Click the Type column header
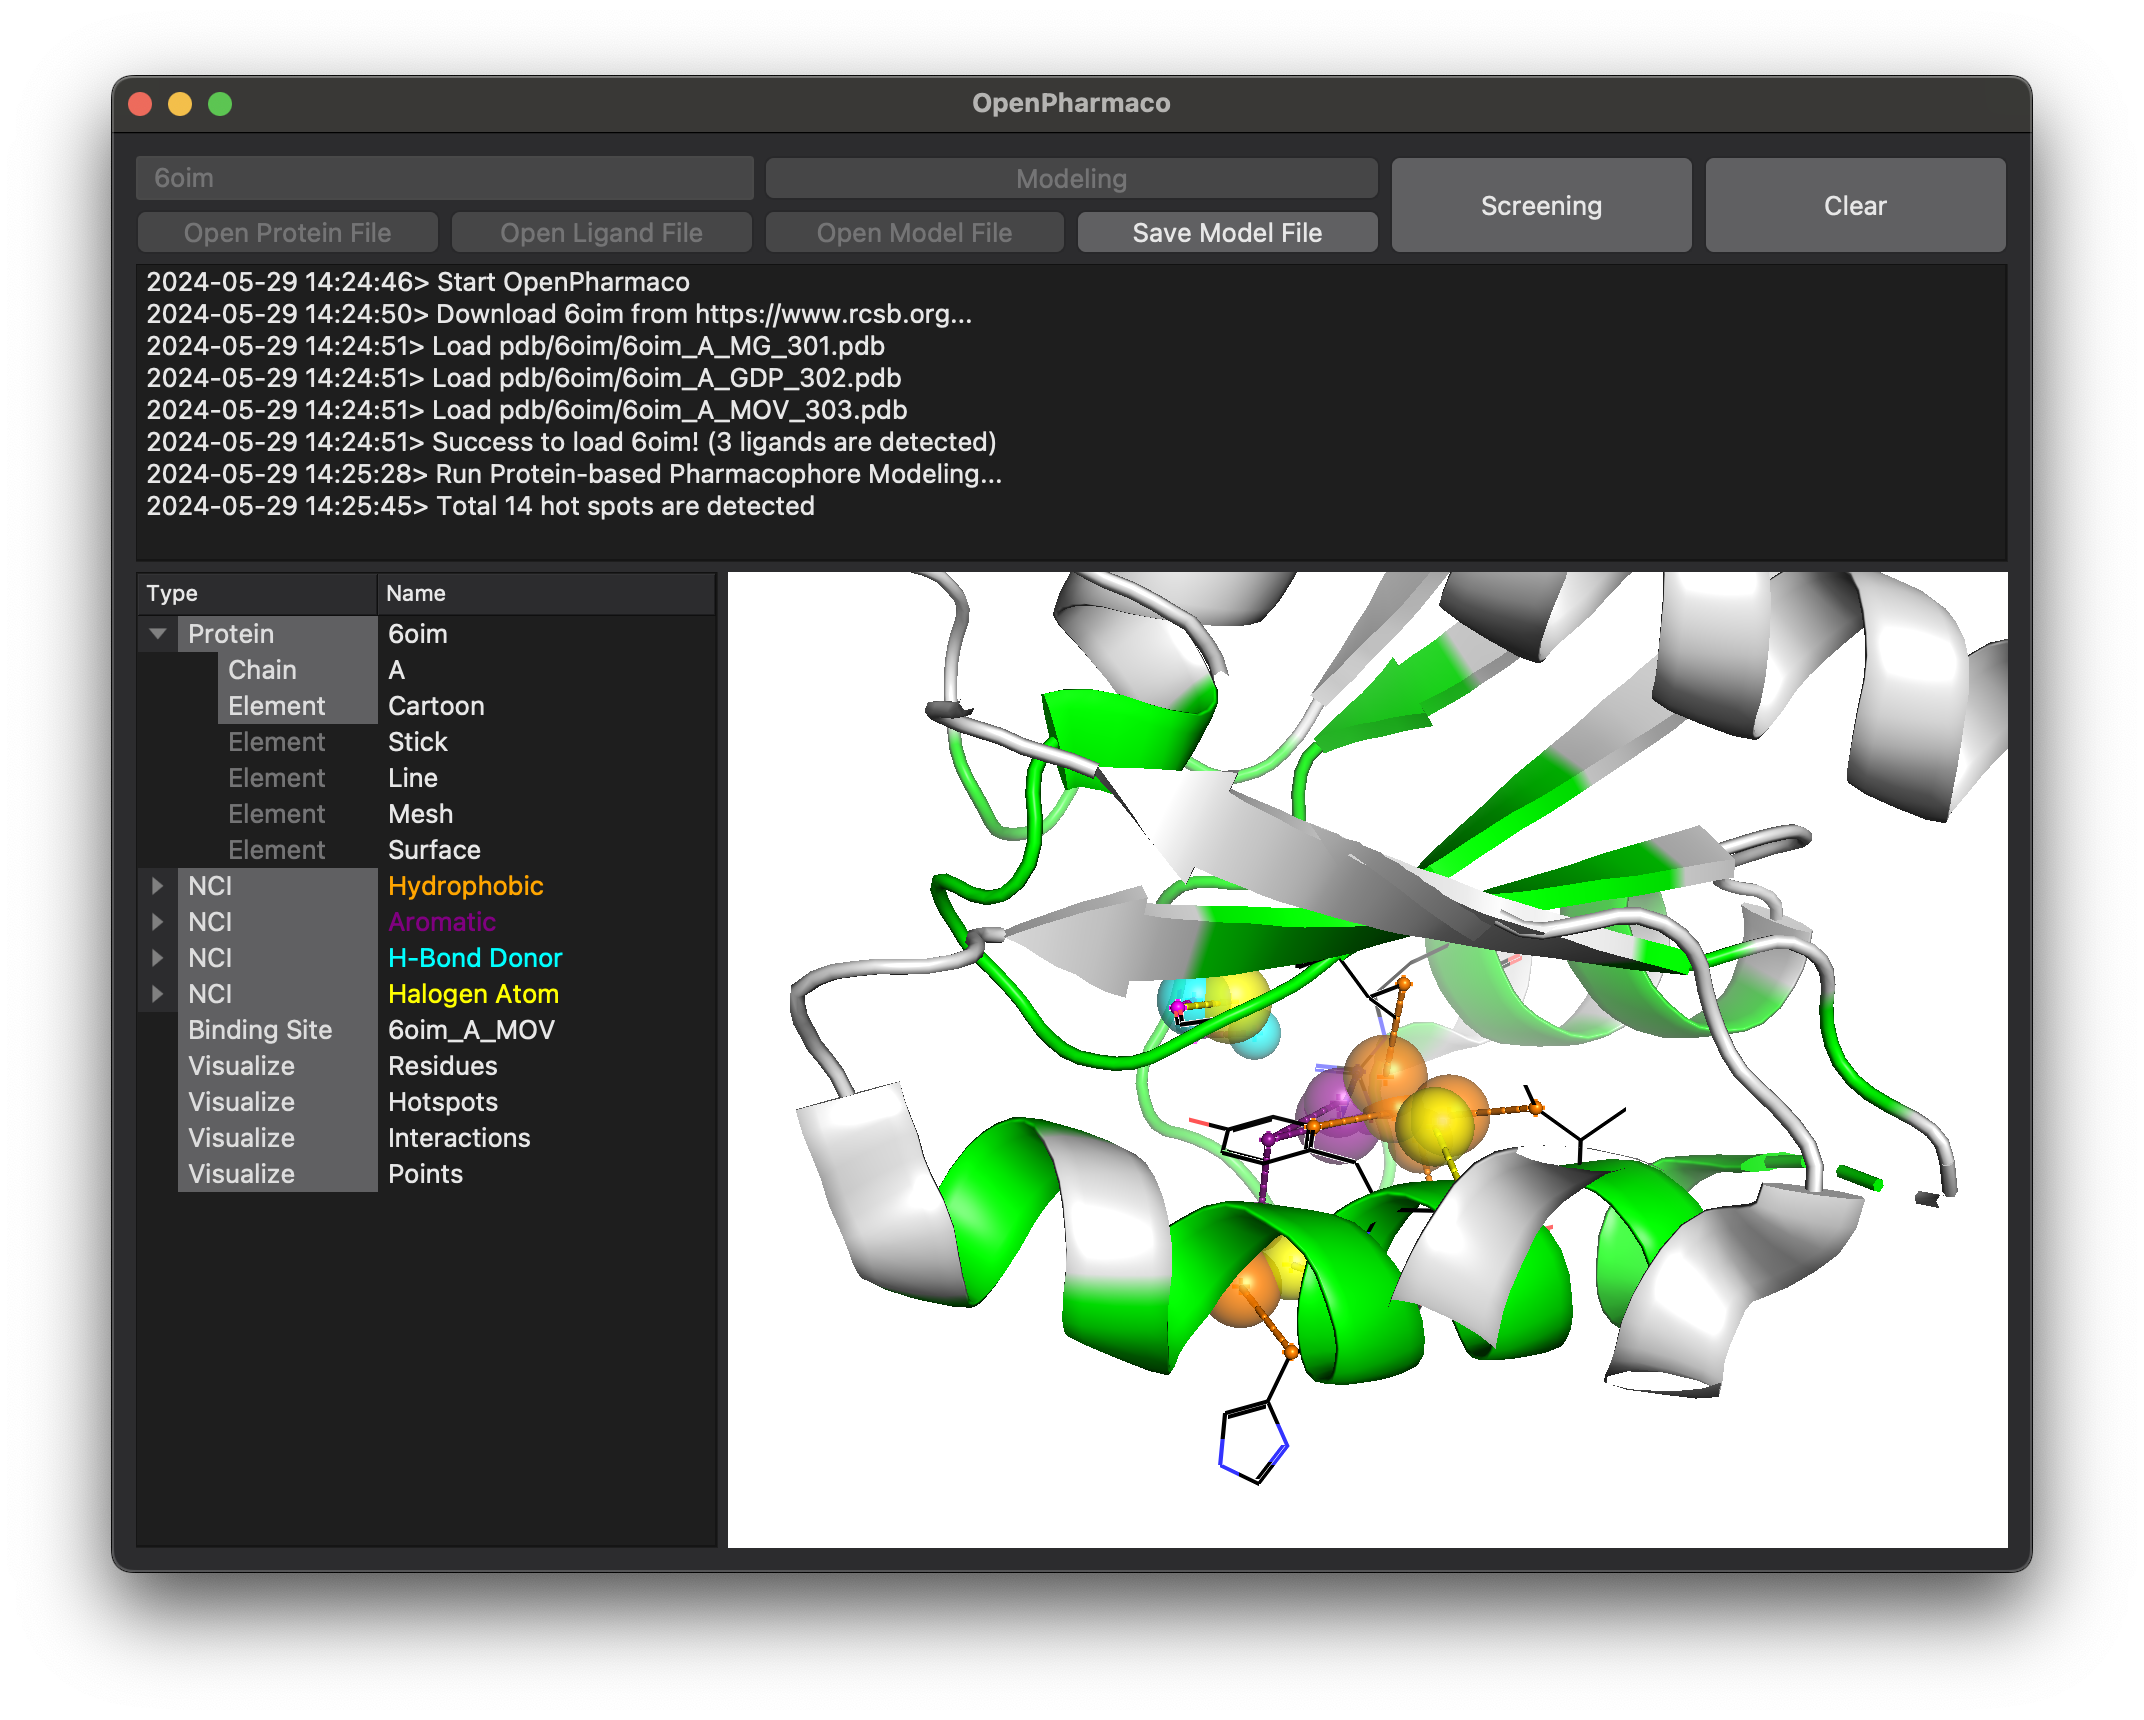Viewport: 2144px width, 1720px height. click(256, 593)
